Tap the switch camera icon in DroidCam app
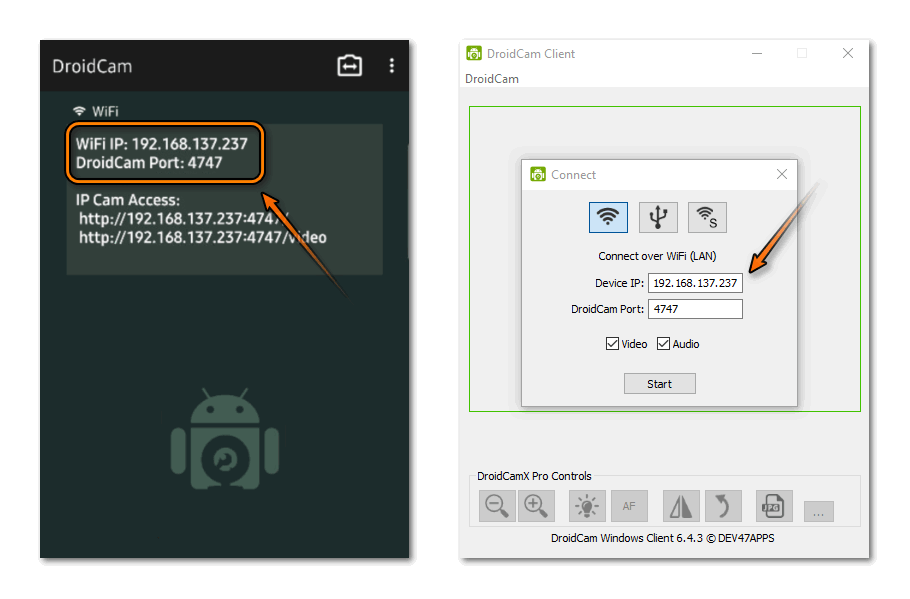 [x=349, y=66]
